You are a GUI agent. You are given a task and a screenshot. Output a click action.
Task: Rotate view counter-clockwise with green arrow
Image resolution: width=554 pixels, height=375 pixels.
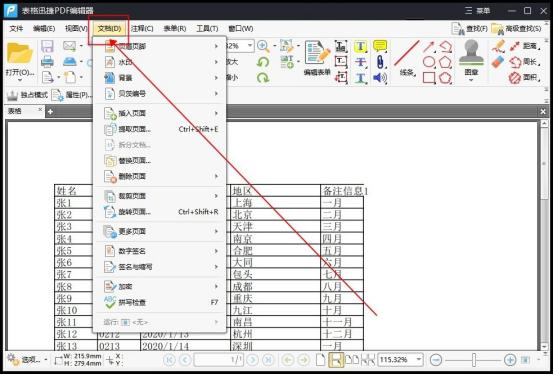tap(263, 62)
